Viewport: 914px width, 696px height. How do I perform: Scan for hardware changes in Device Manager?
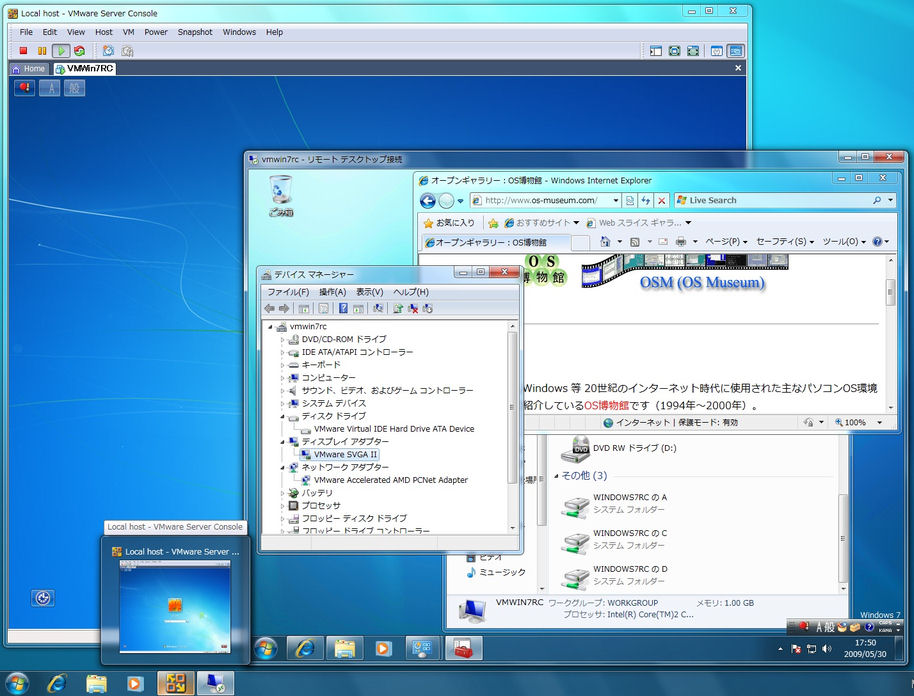(378, 308)
